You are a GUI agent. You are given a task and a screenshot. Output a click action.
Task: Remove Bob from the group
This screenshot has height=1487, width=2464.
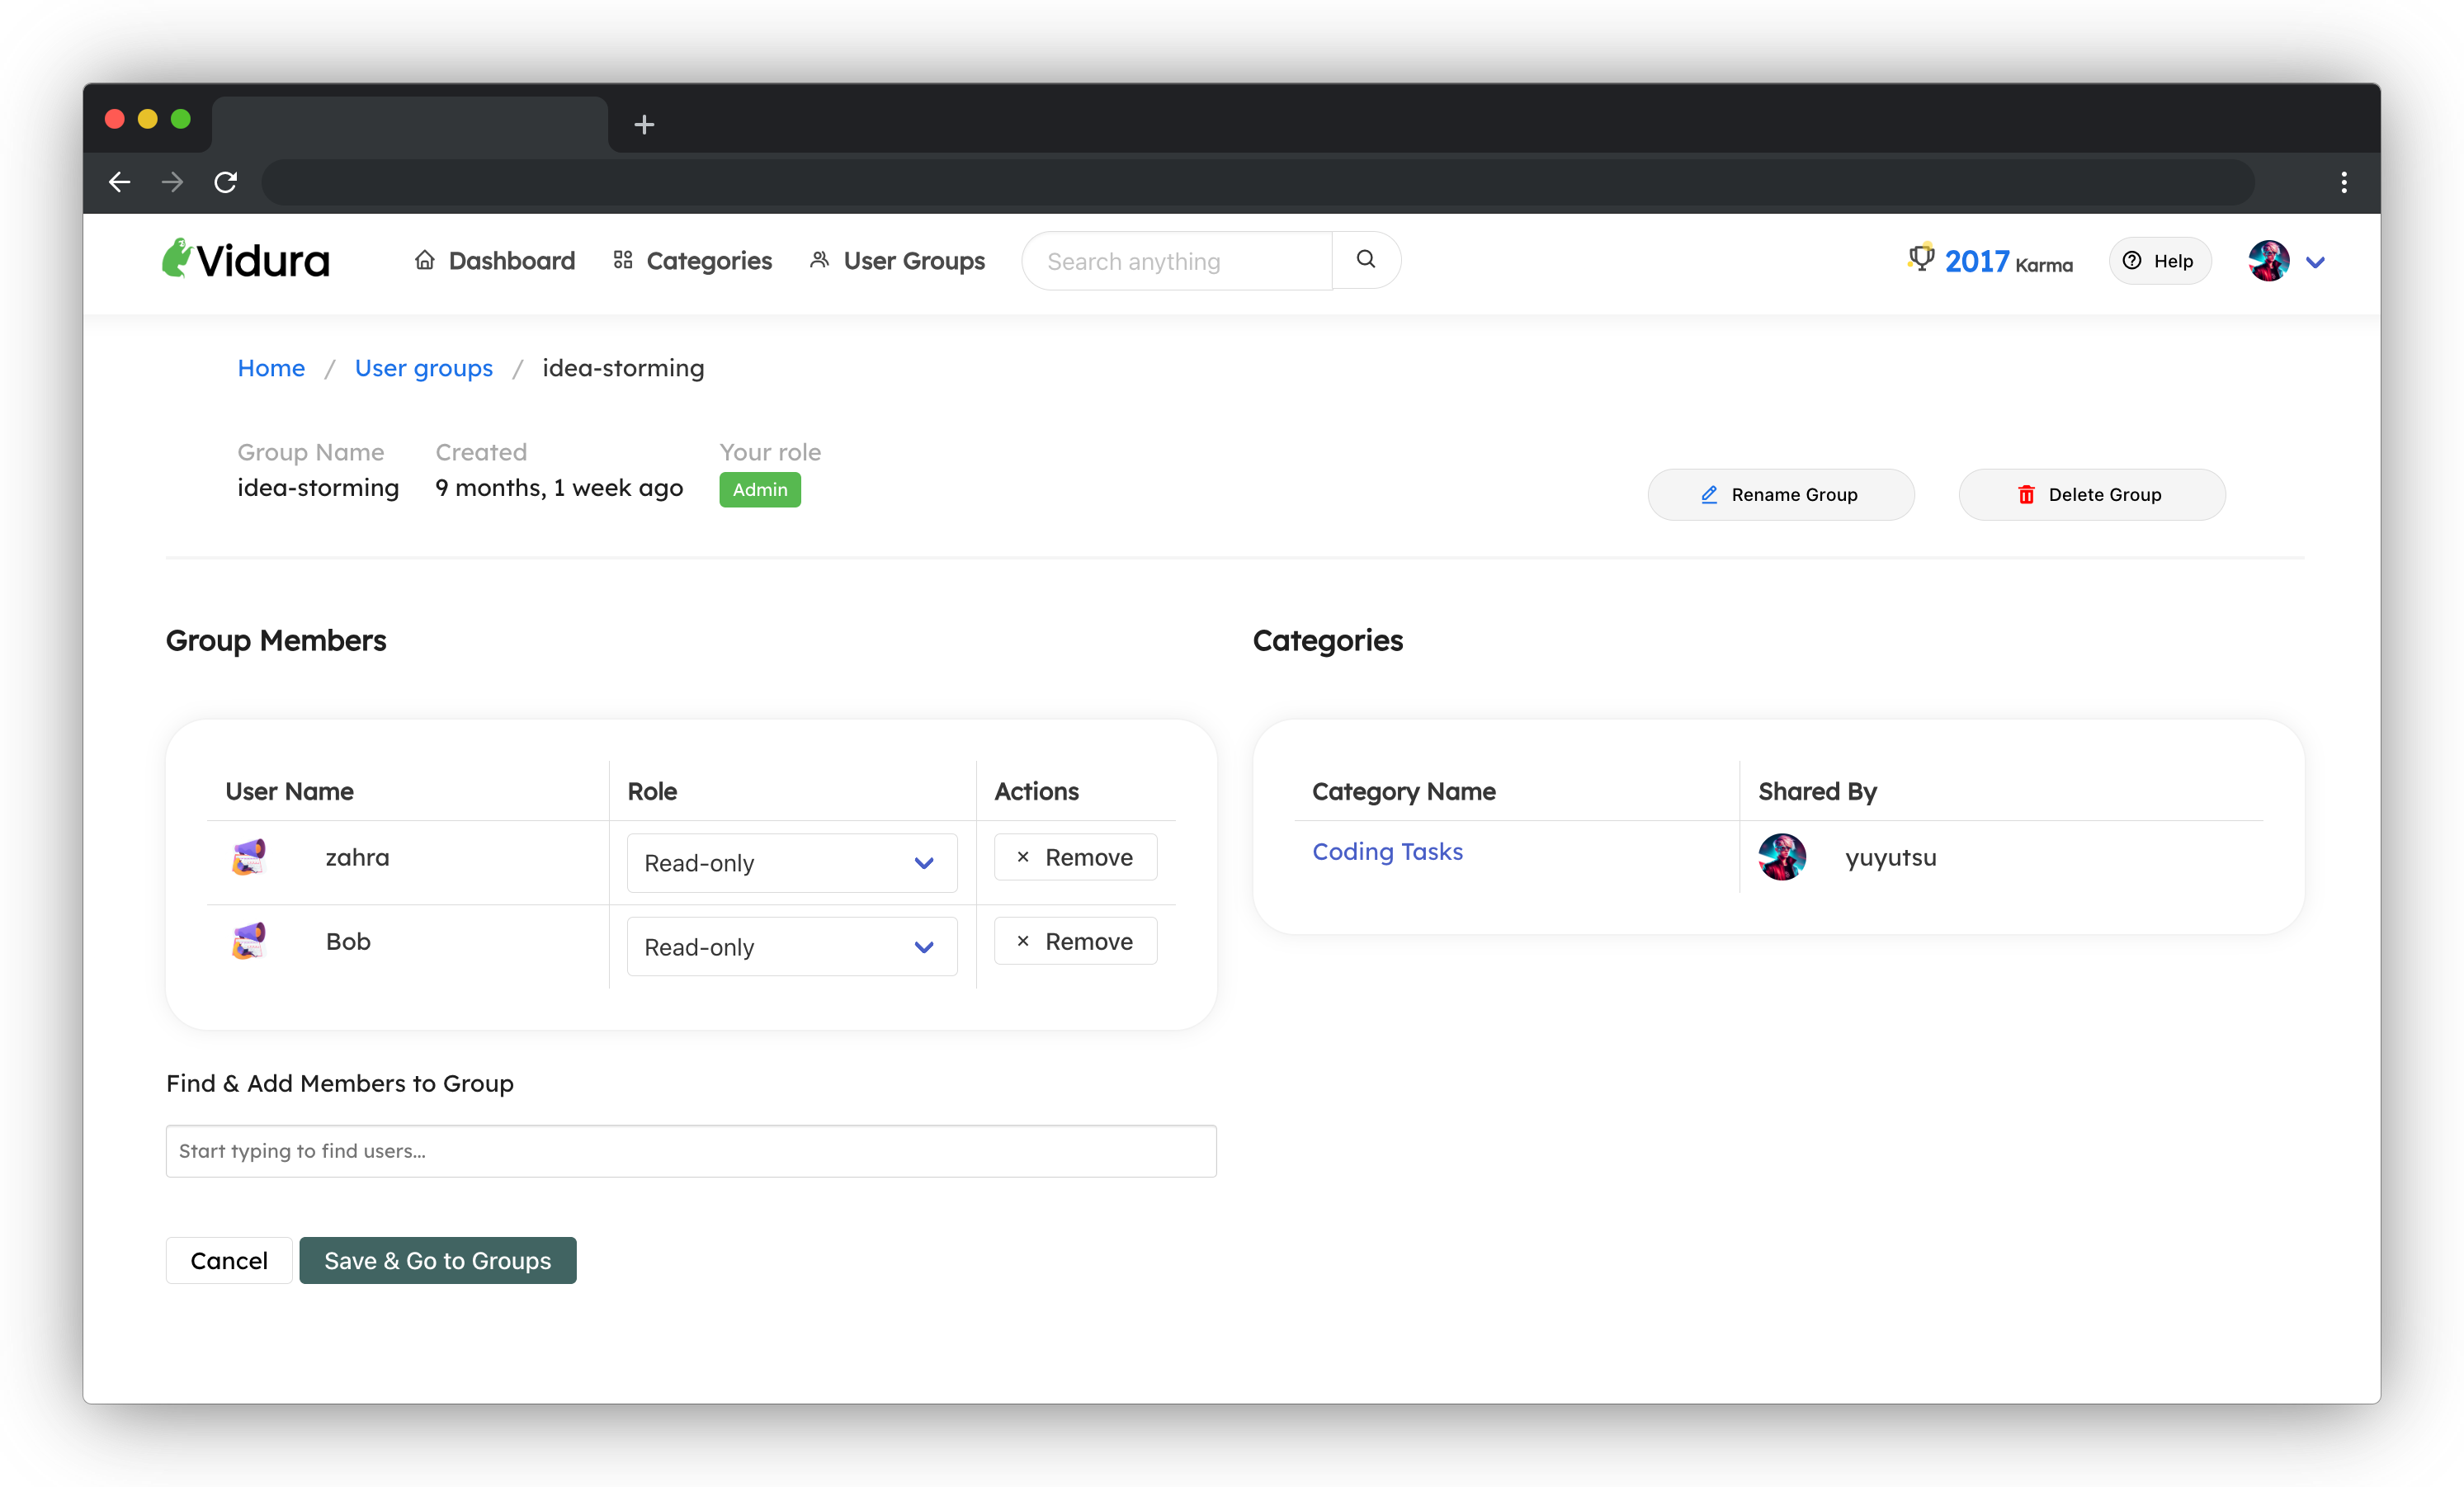[1075, 941]
